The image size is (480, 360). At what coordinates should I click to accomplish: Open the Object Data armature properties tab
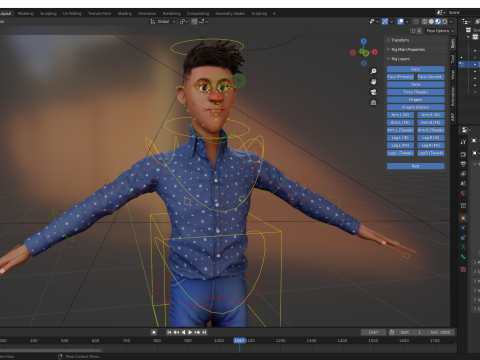pos(463,247)
